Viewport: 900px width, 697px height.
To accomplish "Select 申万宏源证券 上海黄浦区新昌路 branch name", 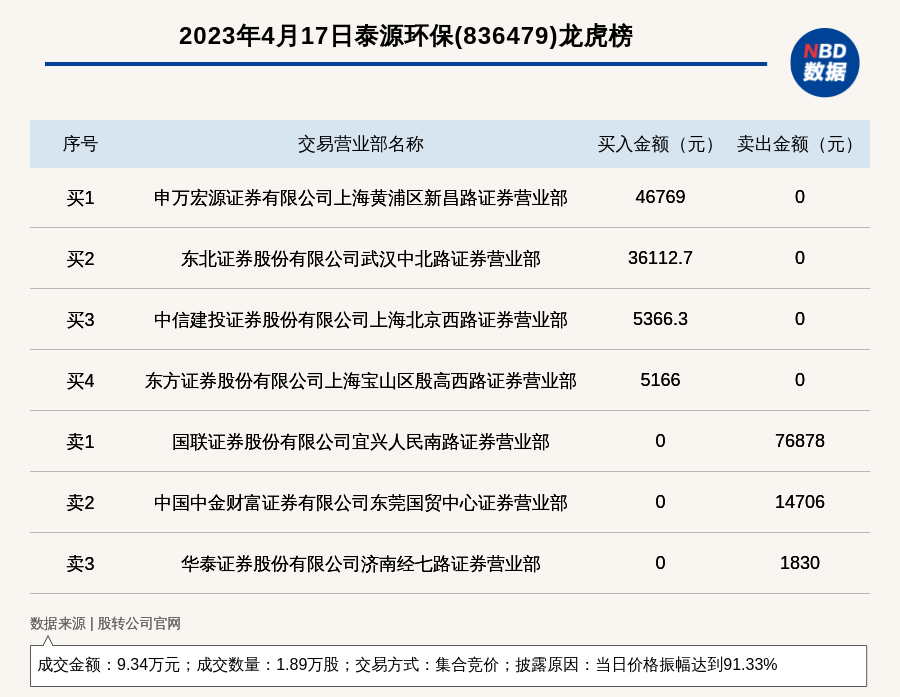I will 360,198.
